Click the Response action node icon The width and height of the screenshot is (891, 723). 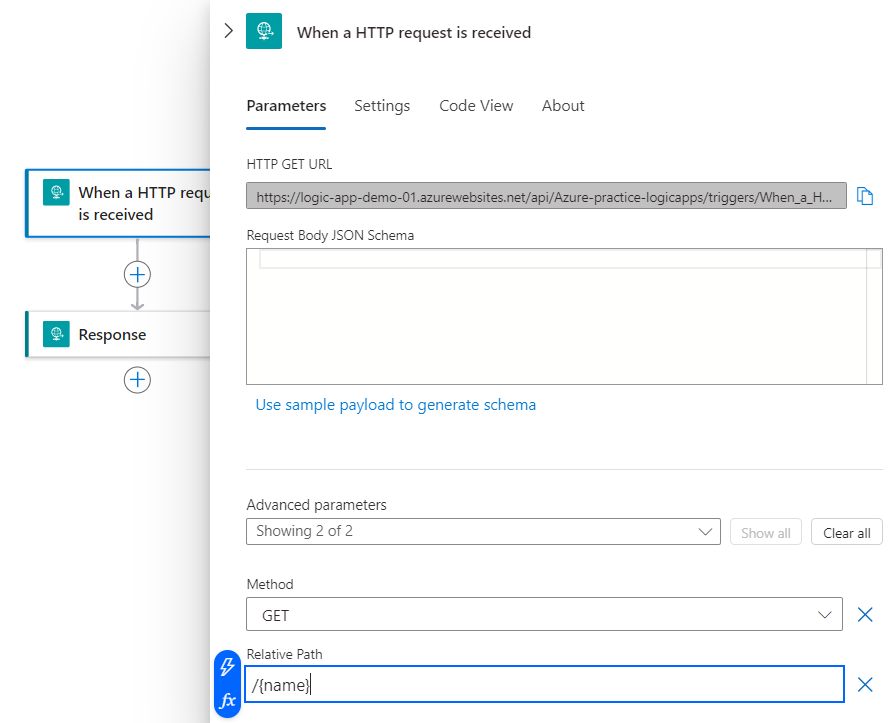[x=57, y=334]
